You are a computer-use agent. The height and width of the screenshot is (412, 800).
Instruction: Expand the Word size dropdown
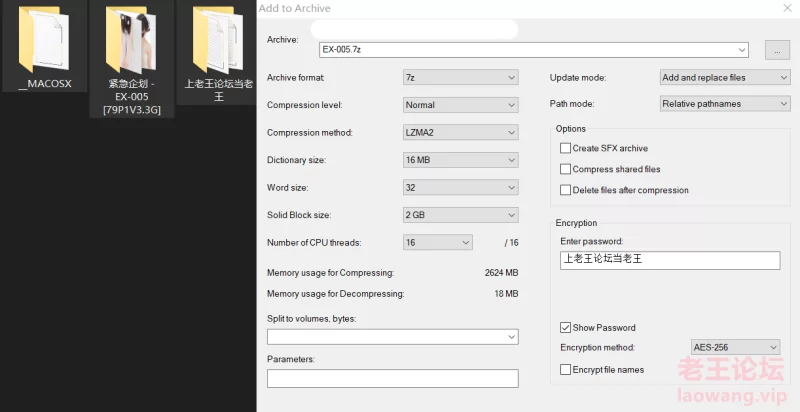(460, 187)
